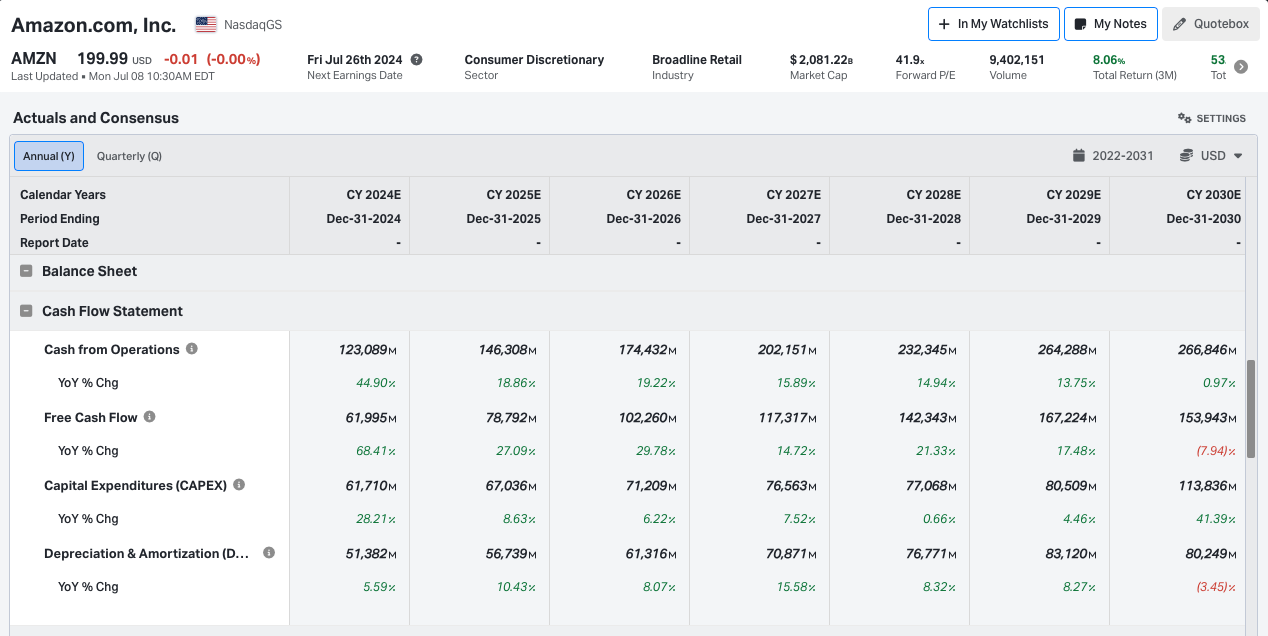The height and width of the screenshot is (636, 1268).
Task: Open the My Notes button
Action: (1111, 24)
